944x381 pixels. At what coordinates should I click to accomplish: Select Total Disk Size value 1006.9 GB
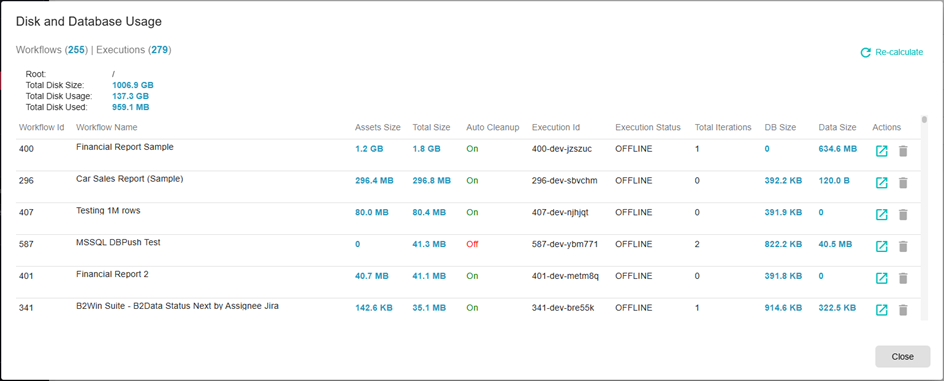click(x=133, y=85)
